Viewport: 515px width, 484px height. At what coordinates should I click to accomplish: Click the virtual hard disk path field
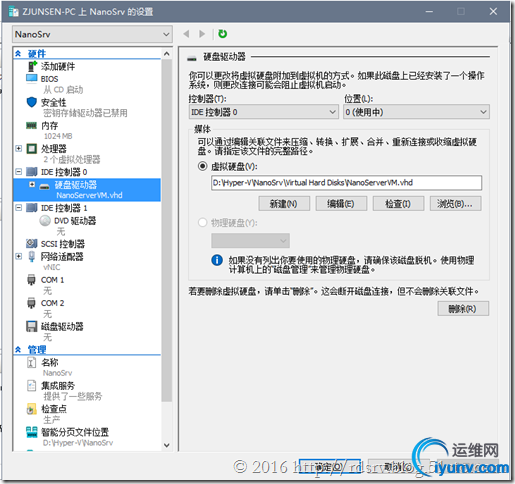[x=346, y=183]
